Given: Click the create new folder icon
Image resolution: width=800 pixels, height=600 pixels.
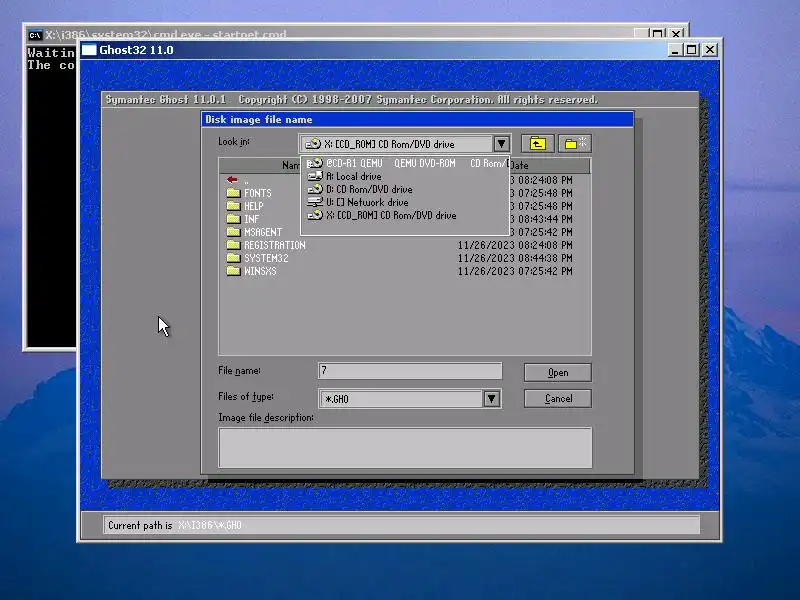Looking at the screenshot, I should pos(575,144).
